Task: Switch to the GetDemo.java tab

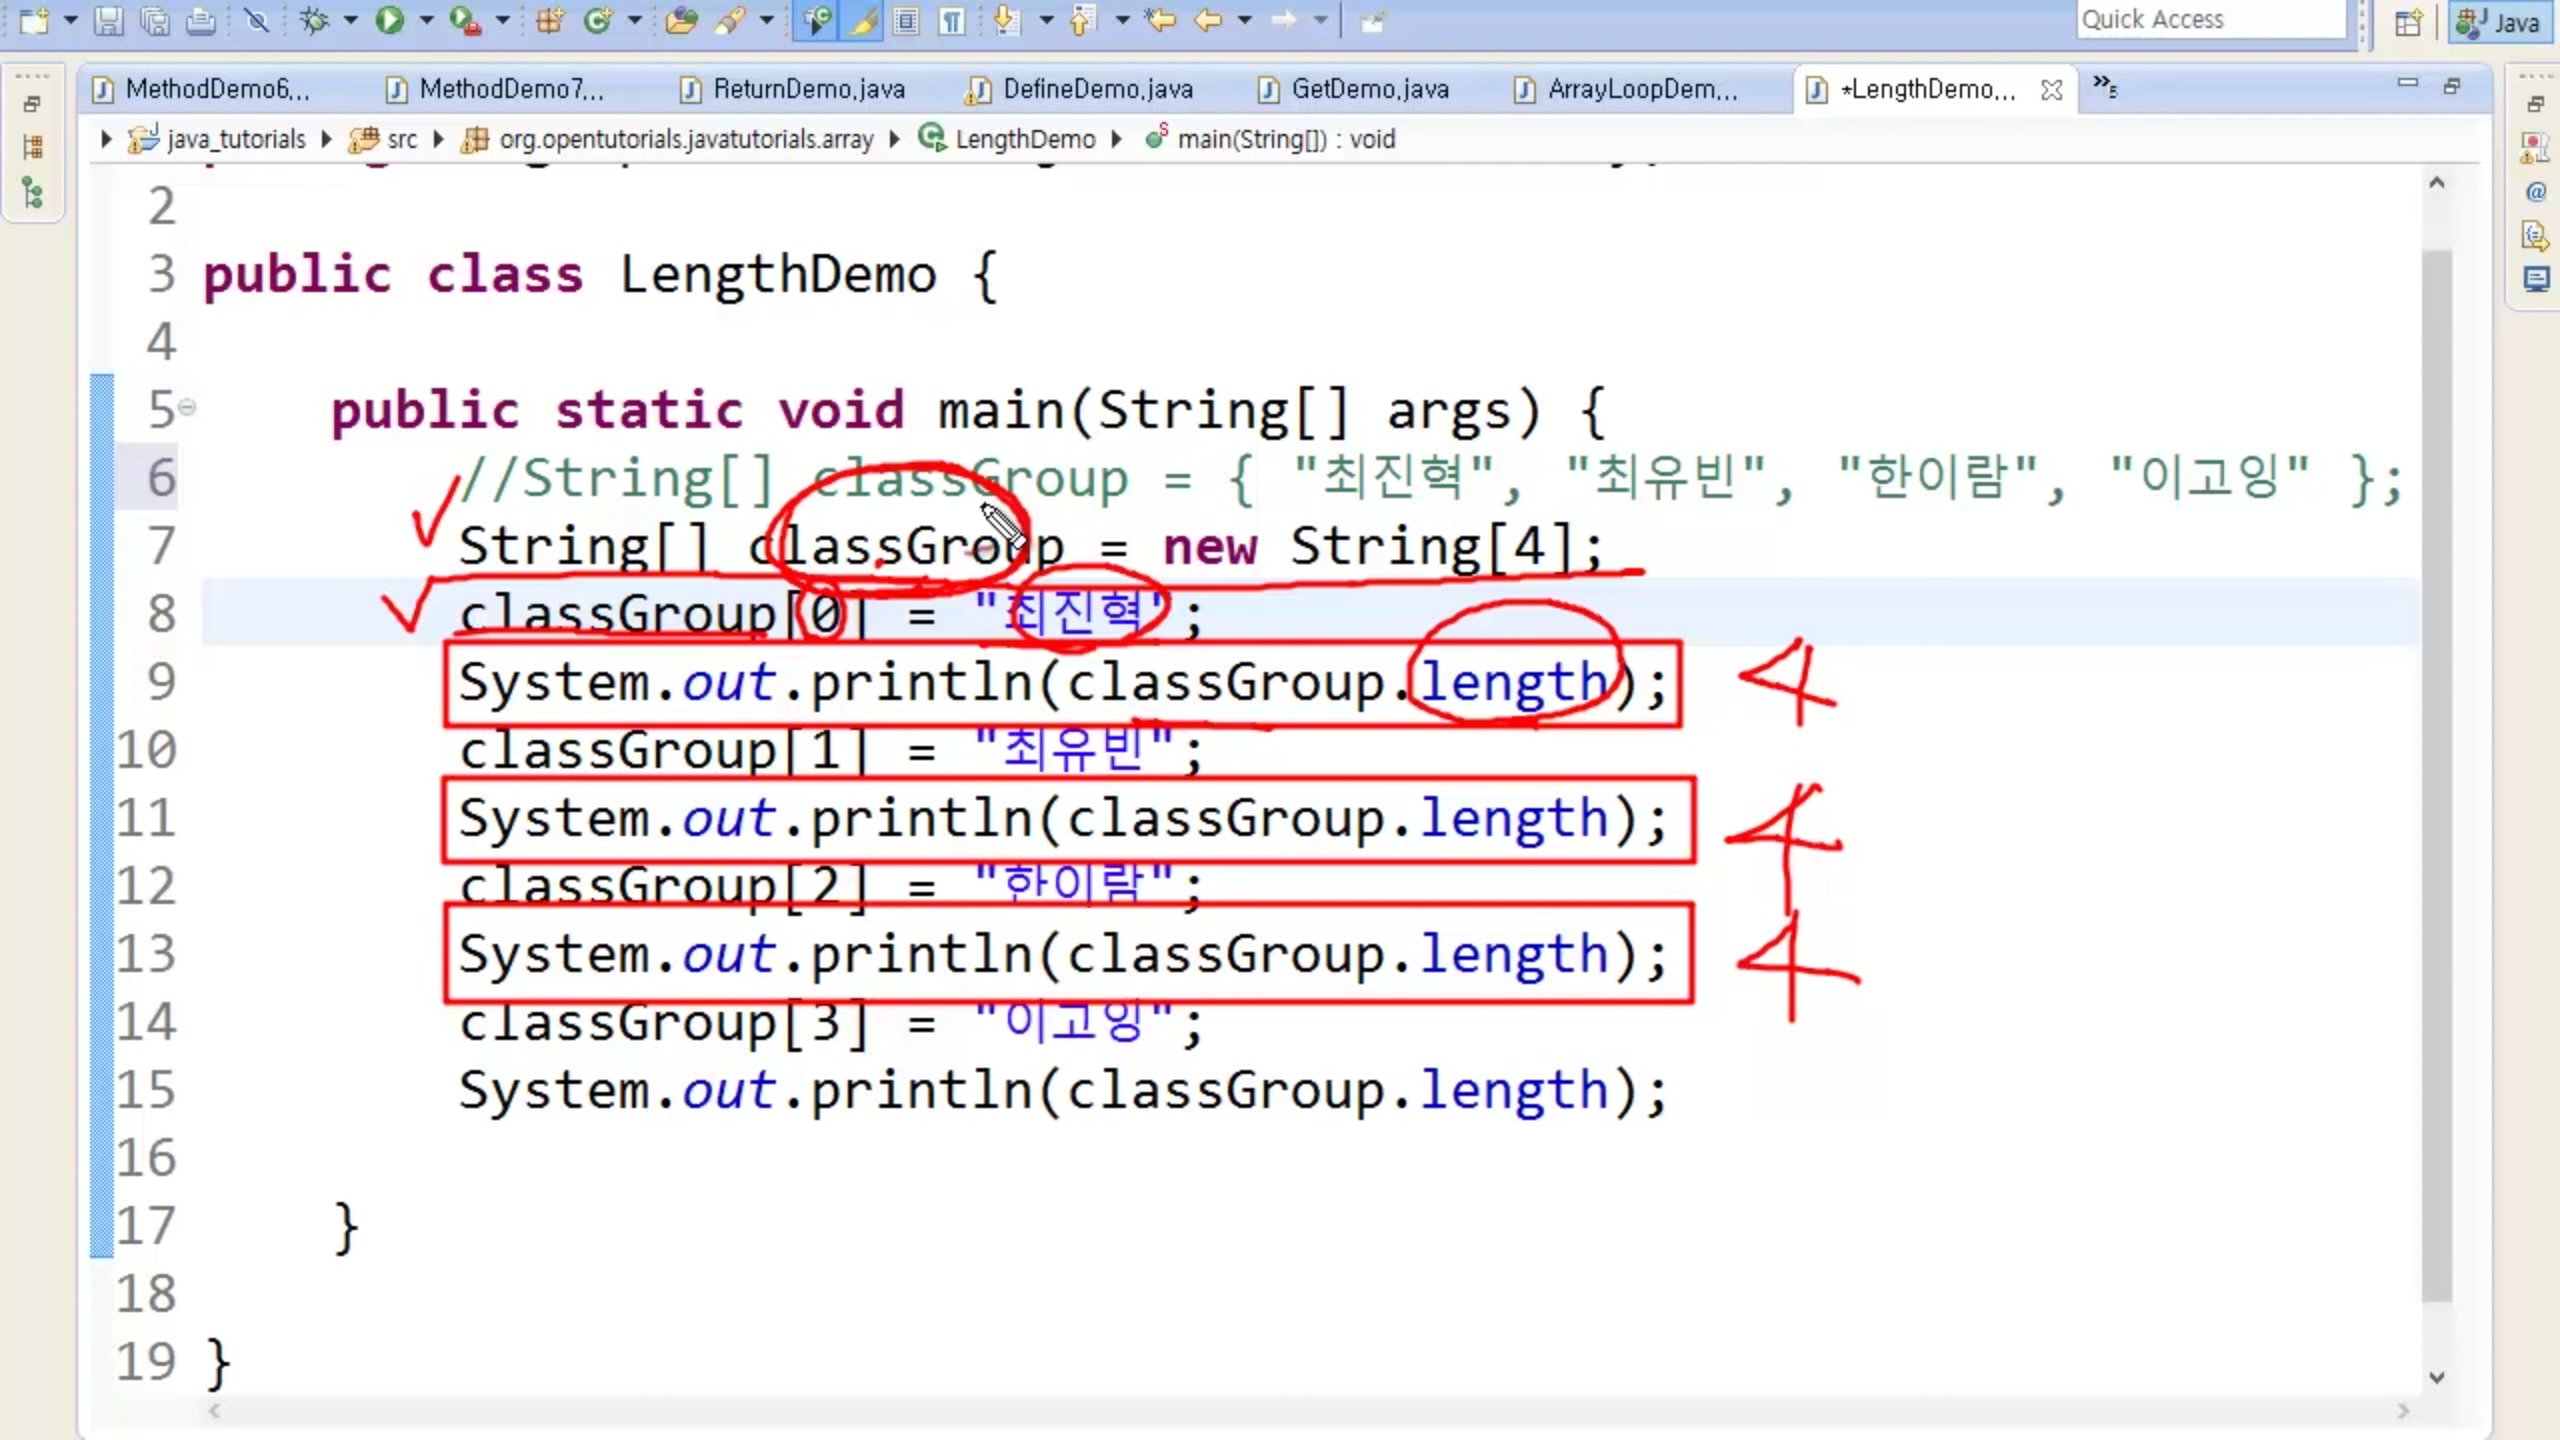Action: pos(1354,89)
